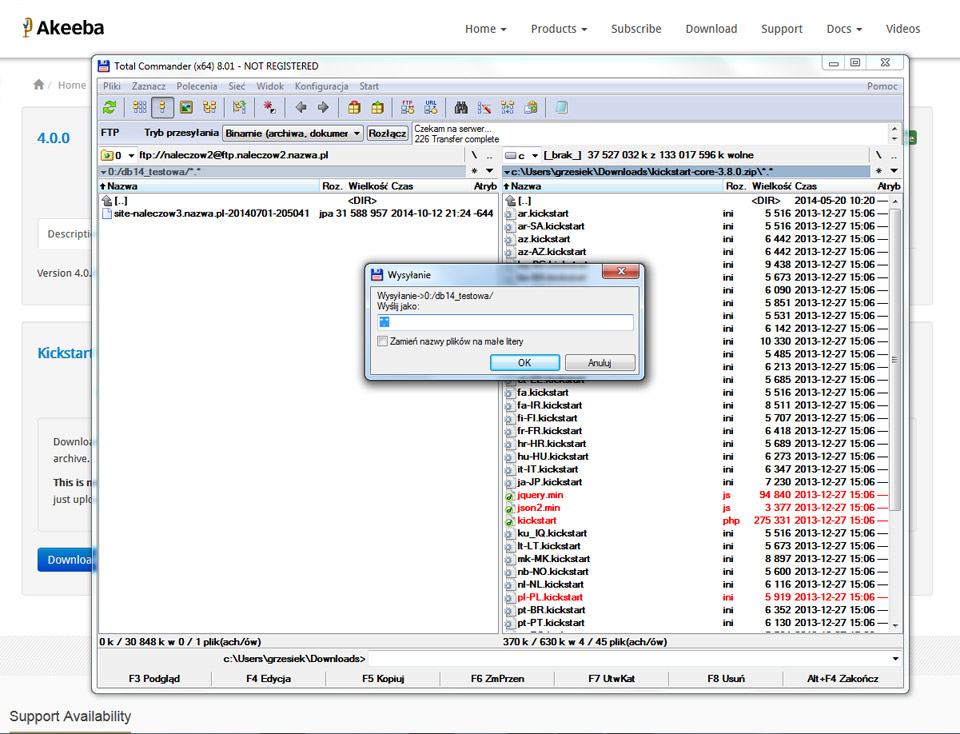Click the F7 UtwKat button

611,678
